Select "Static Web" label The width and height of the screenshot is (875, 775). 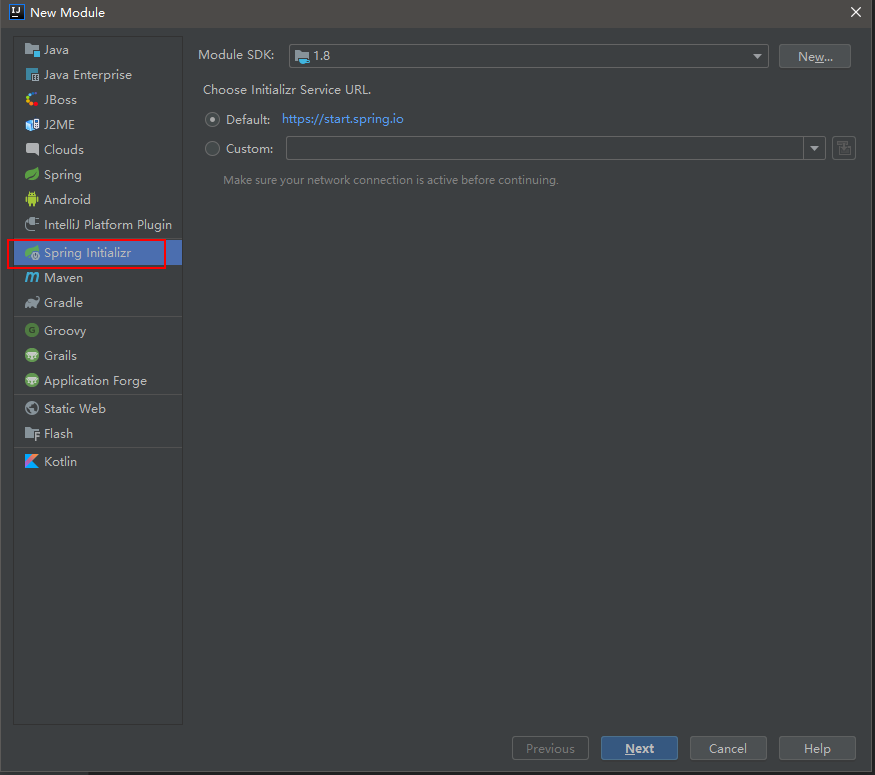(75, 408)
